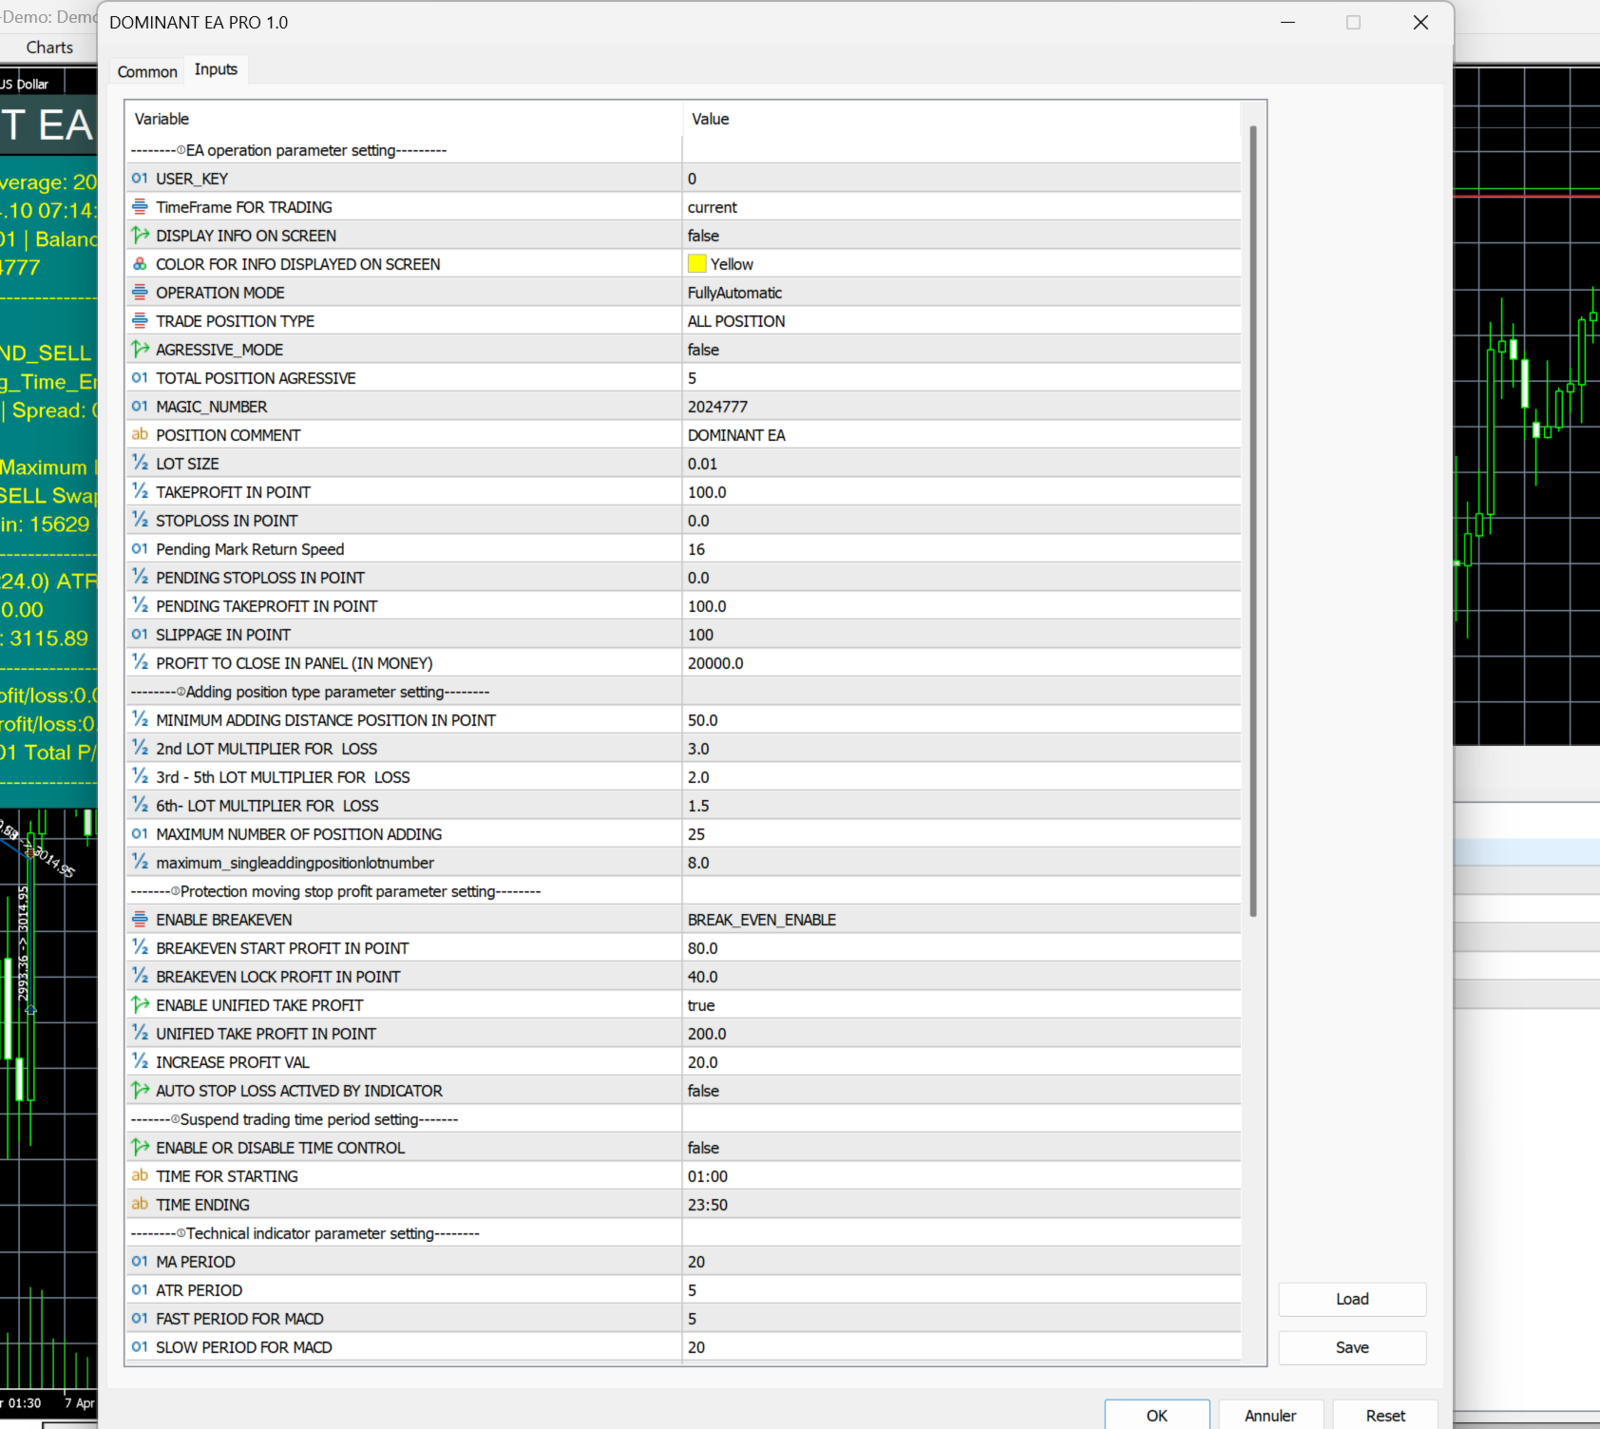1600x1429 pixels.
Task: Click the boolean icon beside DISPLAY INFO ON SCREEN
Action: pyautogui.click(x=140, y=235)
